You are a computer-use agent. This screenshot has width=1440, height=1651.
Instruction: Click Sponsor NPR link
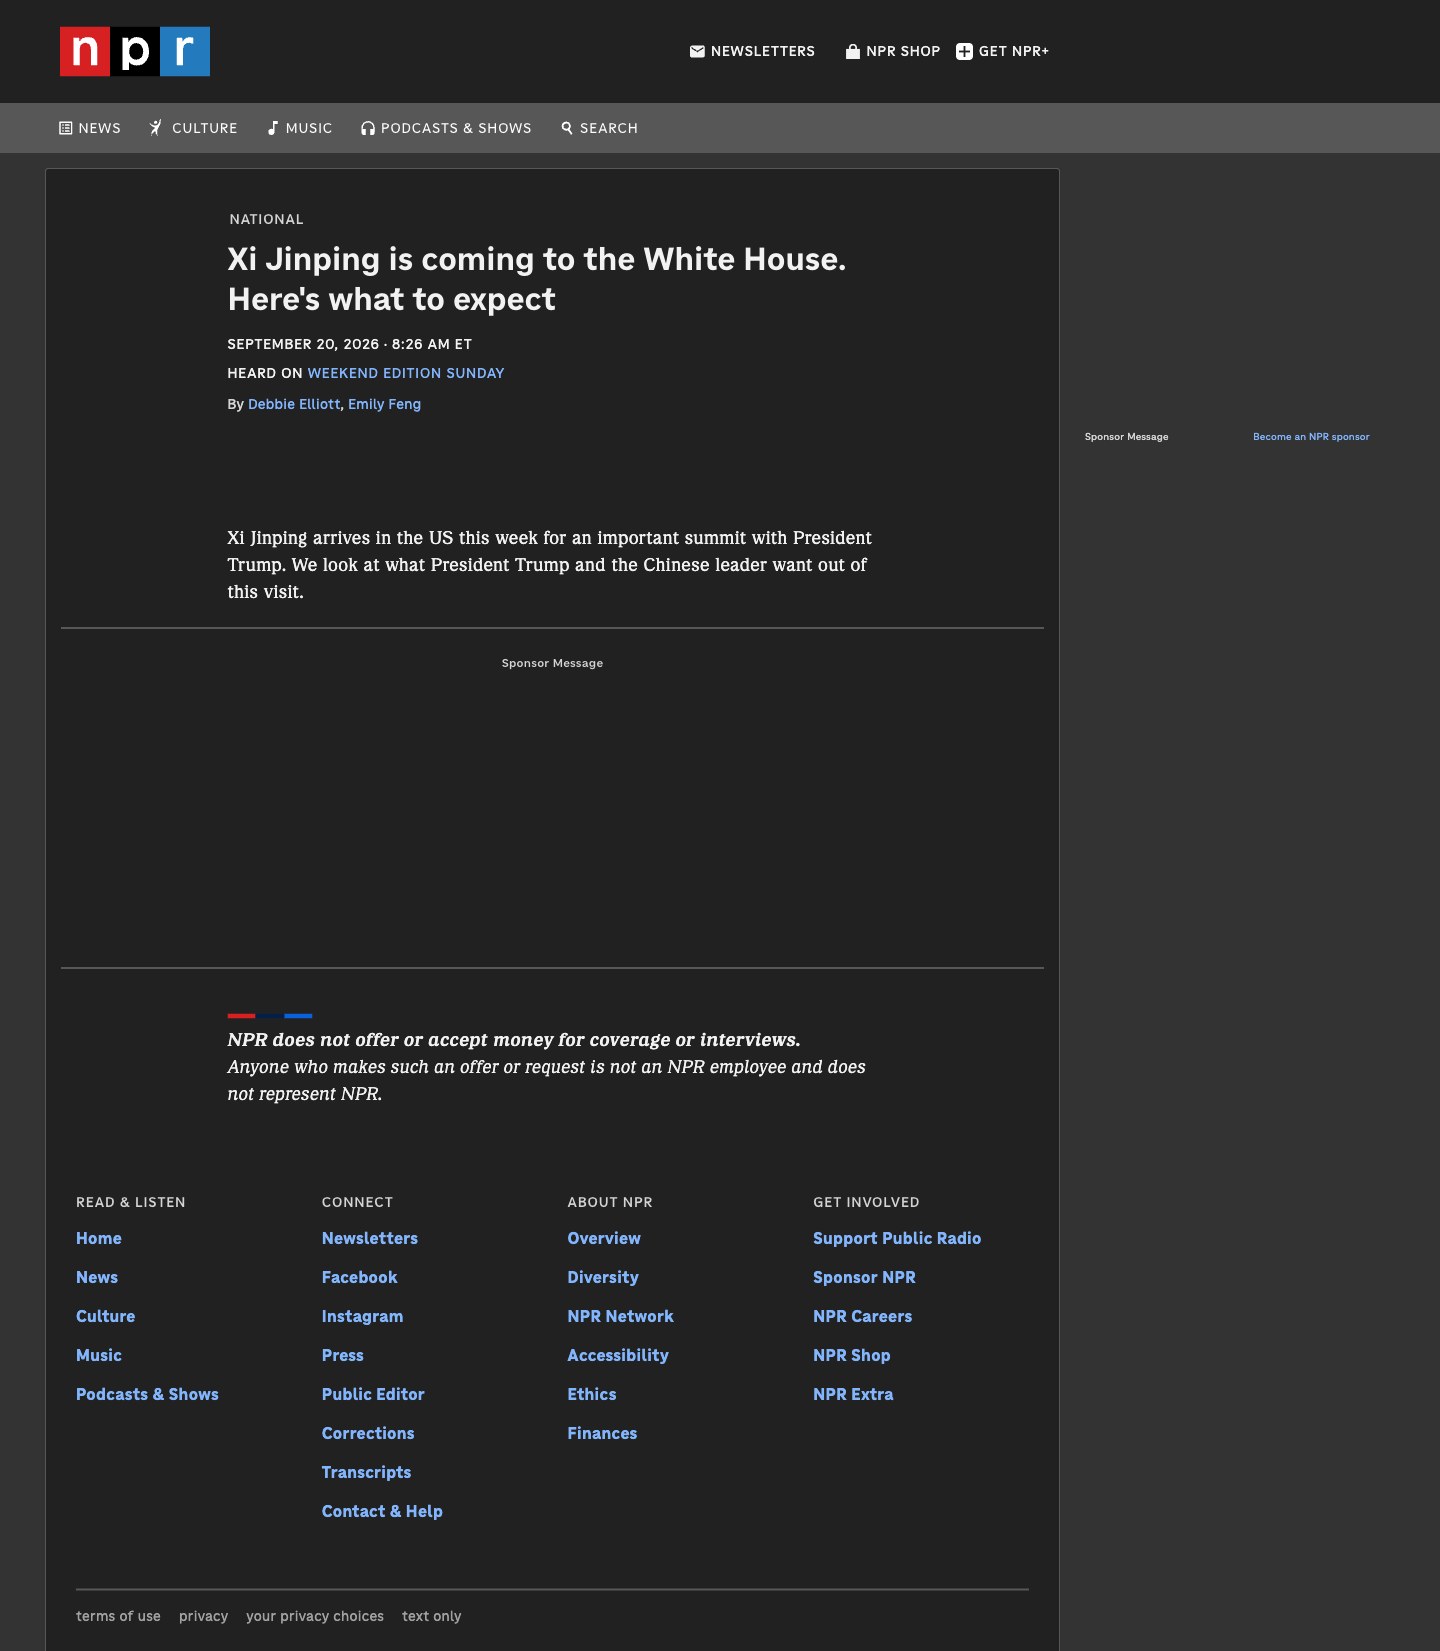point(864,1277)
